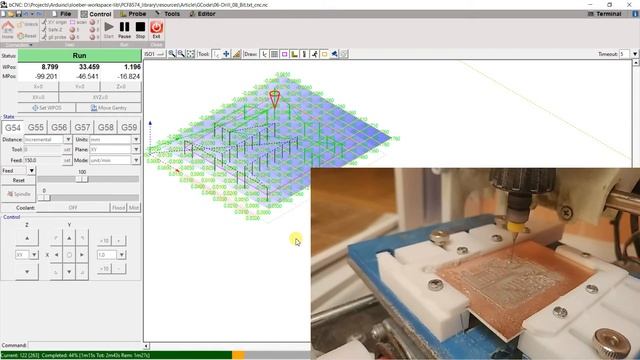Screen dimensions: 640x360
Task: Select the G54 coordinate system
Action: coord(13,127)
